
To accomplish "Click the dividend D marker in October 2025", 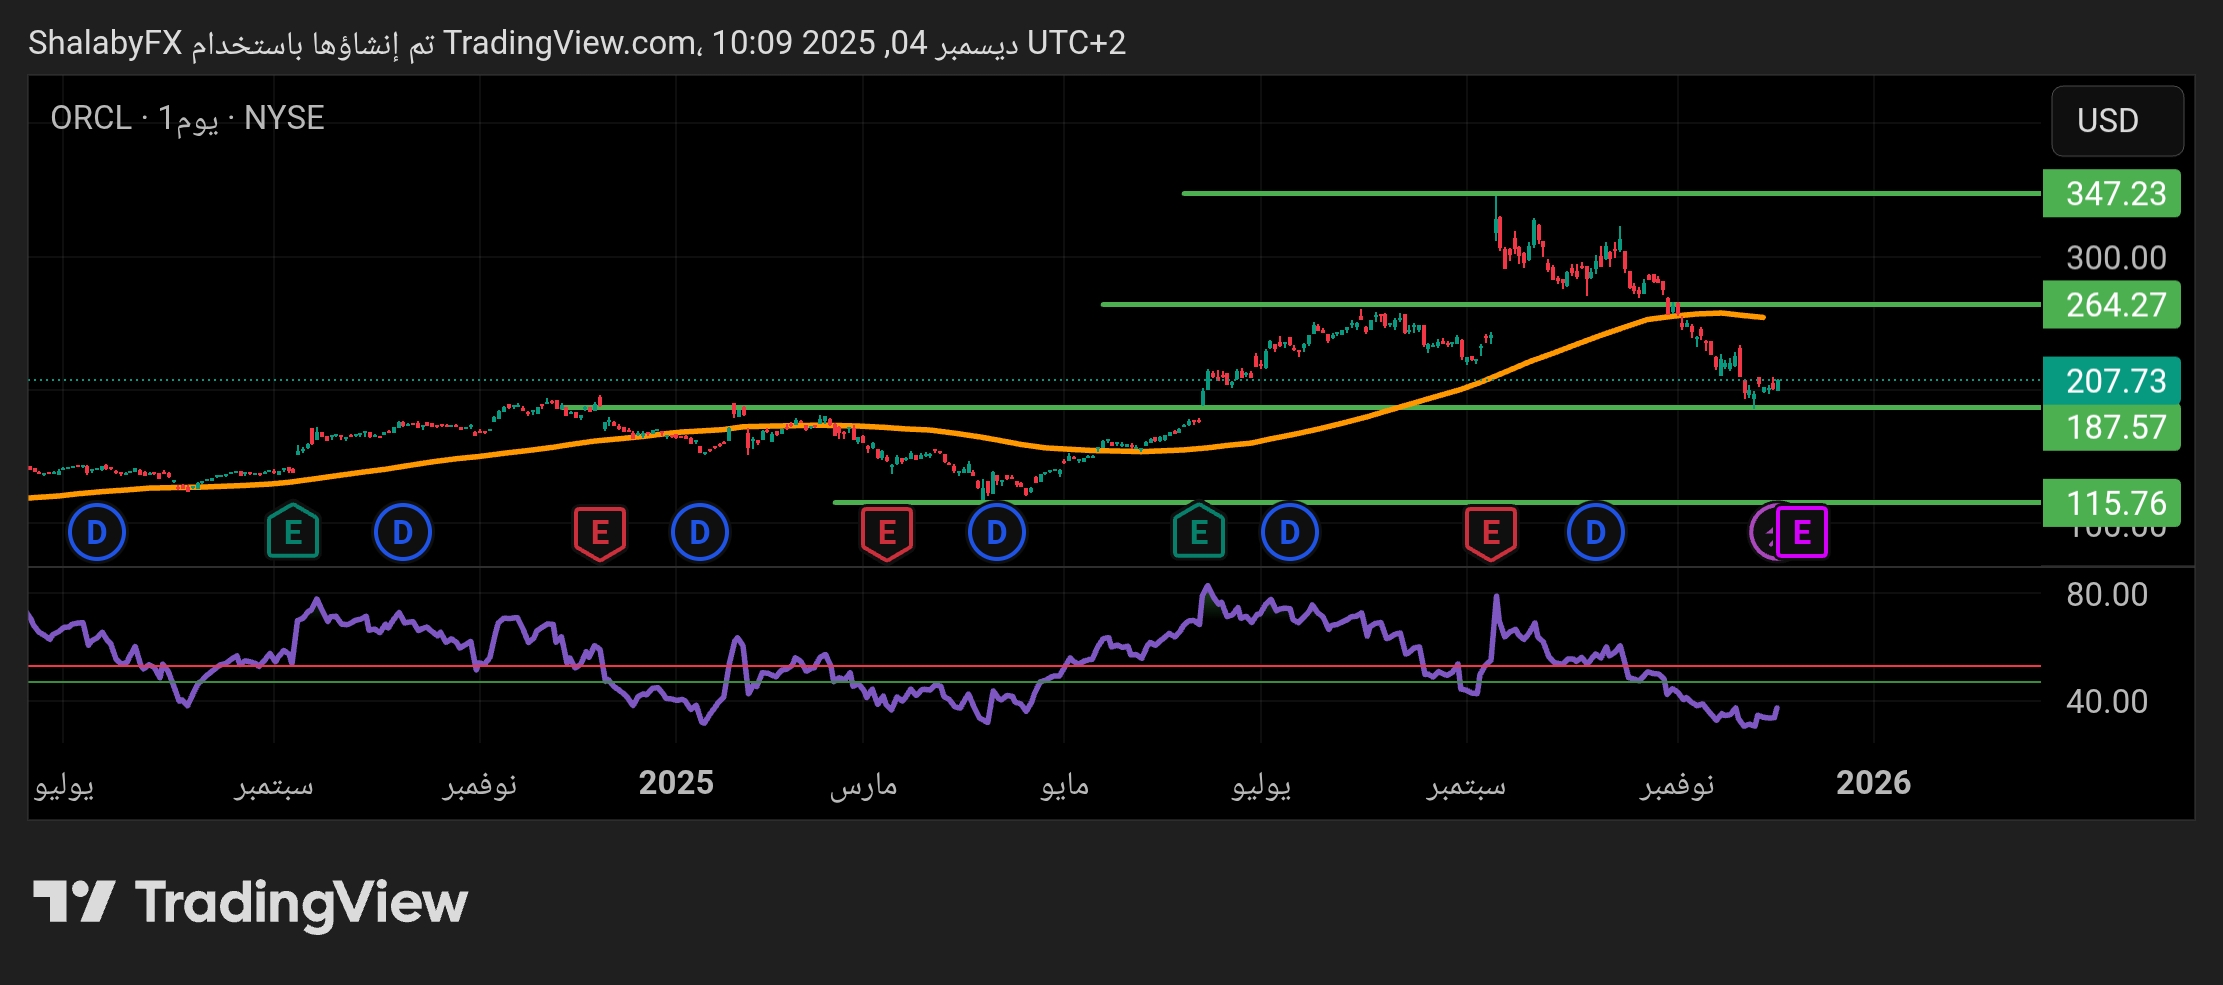I will [1596, 532].
